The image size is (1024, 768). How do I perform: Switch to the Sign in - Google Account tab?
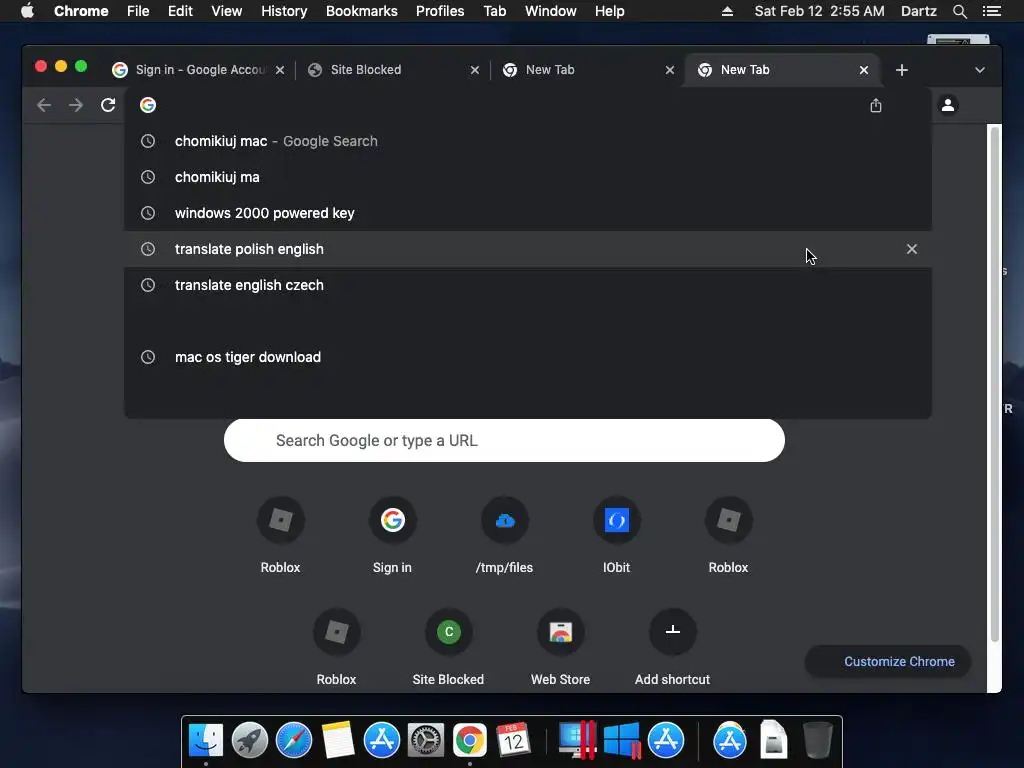199,70
